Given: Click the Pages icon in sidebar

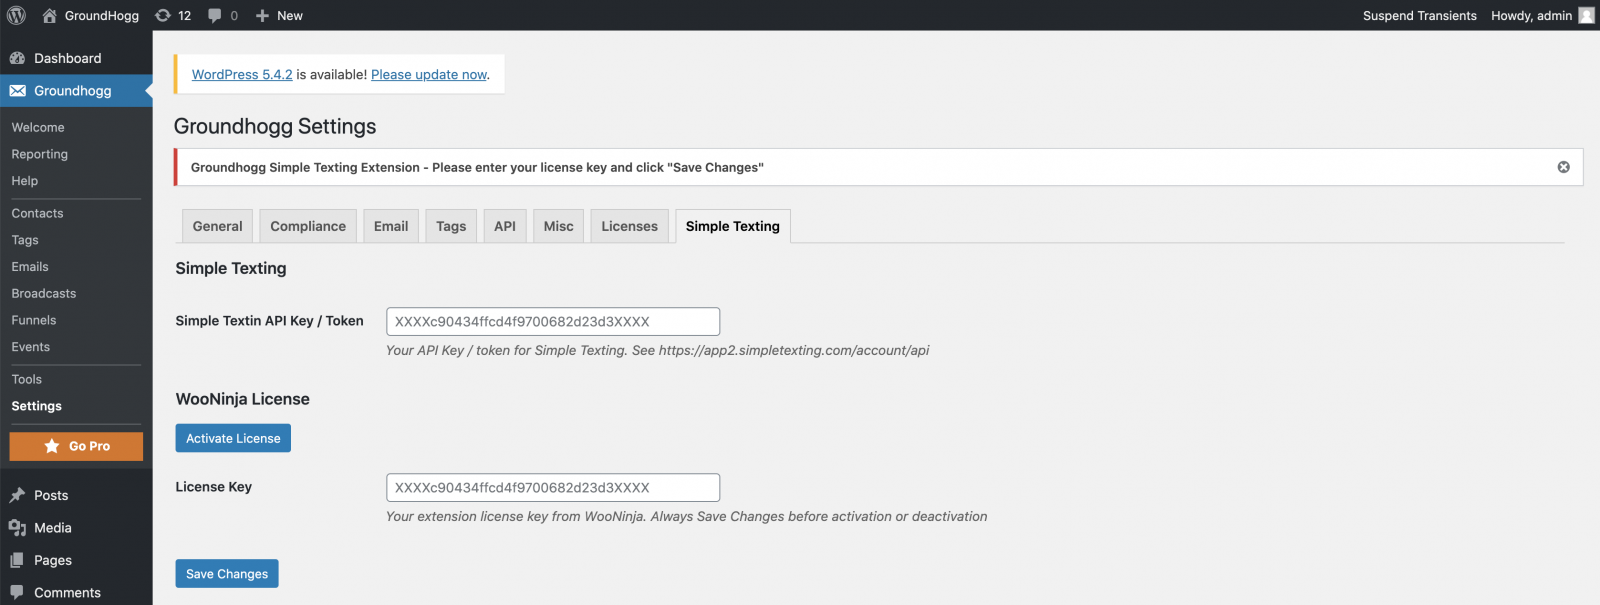Looking at the screenshot, I should click(17, 560).
